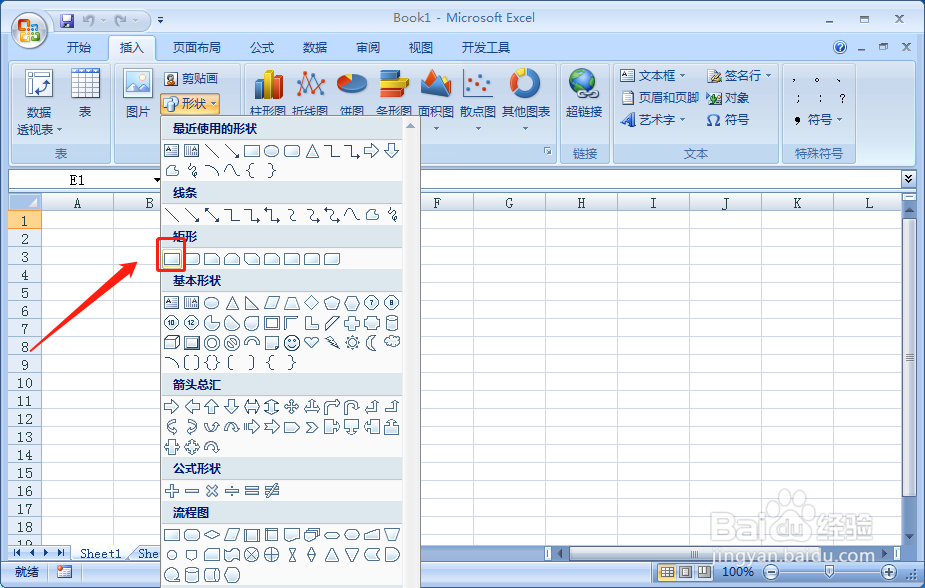925x588 pixels.
Task: Adjust the zoom slider handle
Action: click(829, 571)
